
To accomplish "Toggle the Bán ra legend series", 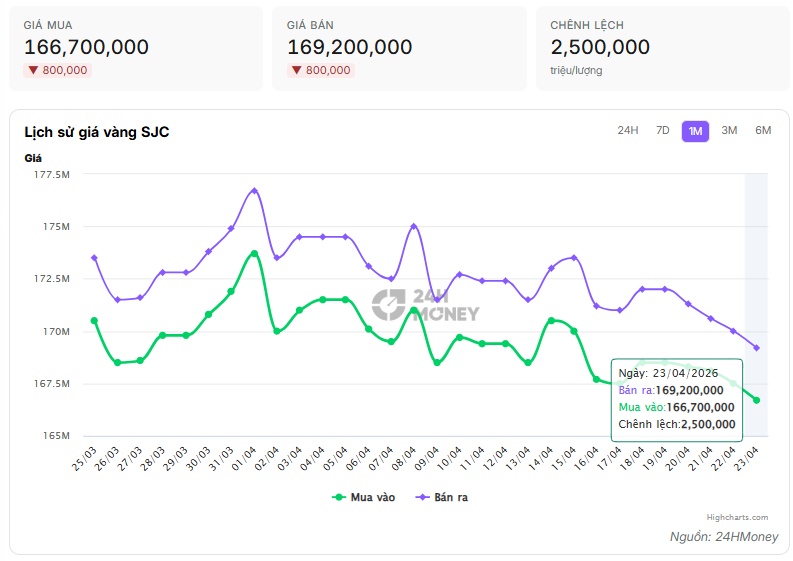I will (x=442, y=497).
